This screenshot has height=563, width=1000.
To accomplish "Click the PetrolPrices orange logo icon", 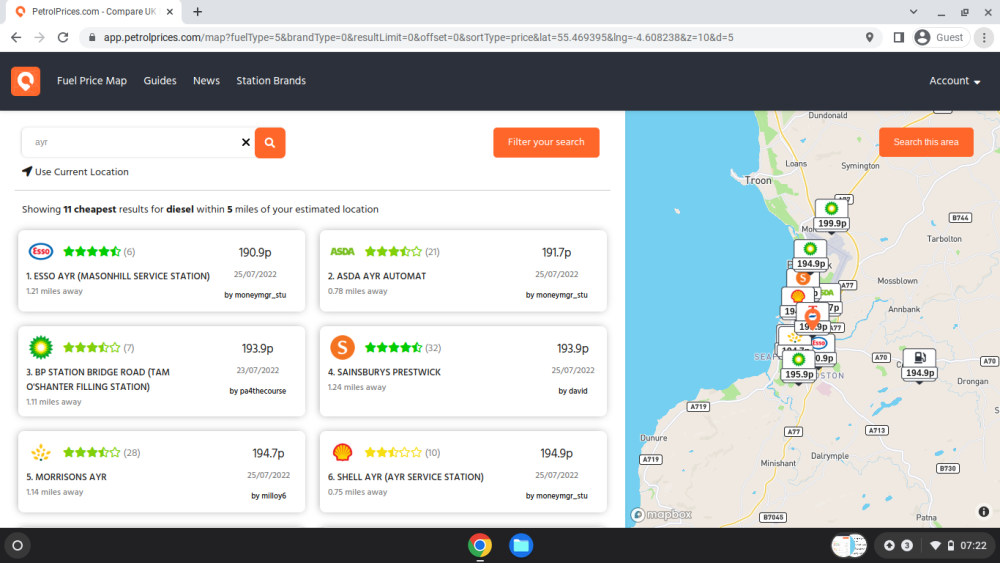I will (26, 81).
